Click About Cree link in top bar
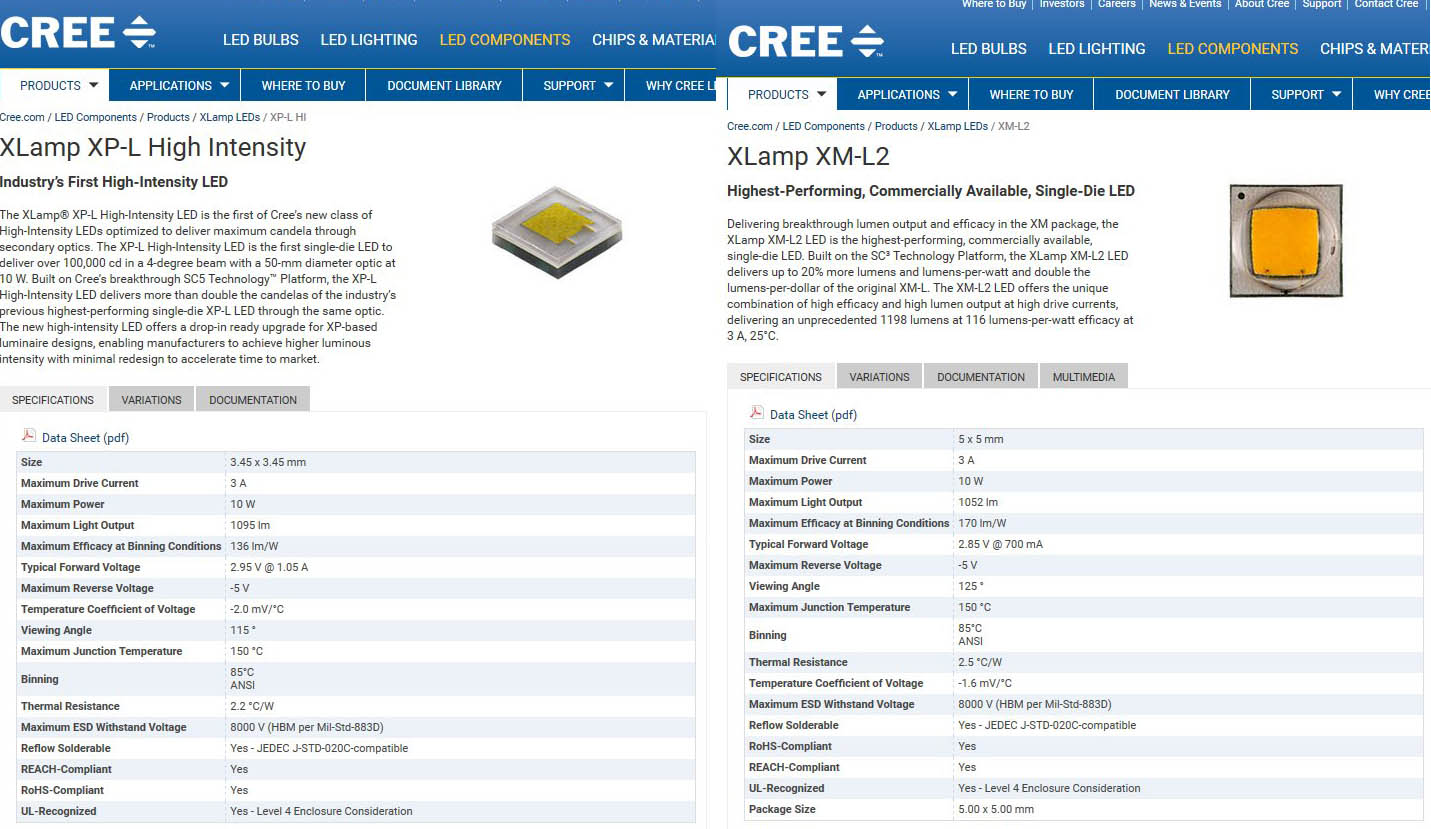Screen dimensions: 1431x829 [x=1262, y=4]
